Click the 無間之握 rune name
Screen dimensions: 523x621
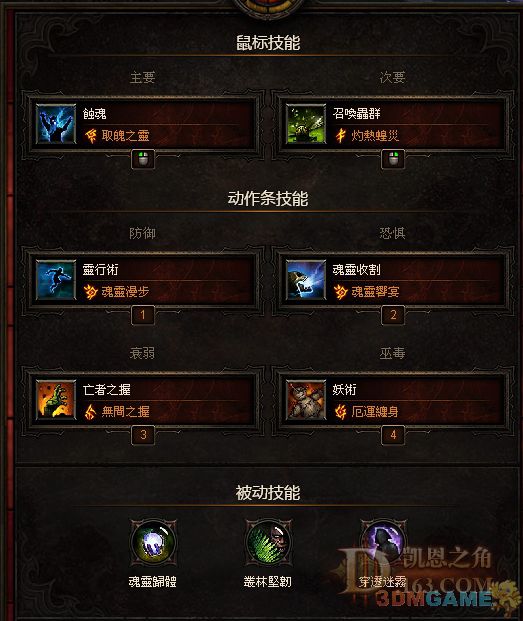(125, 411)
